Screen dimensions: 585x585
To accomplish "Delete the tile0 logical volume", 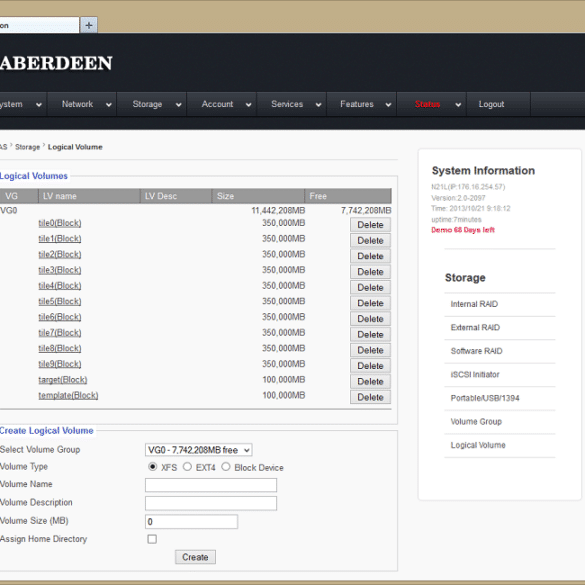I will (x=370, y=225).
